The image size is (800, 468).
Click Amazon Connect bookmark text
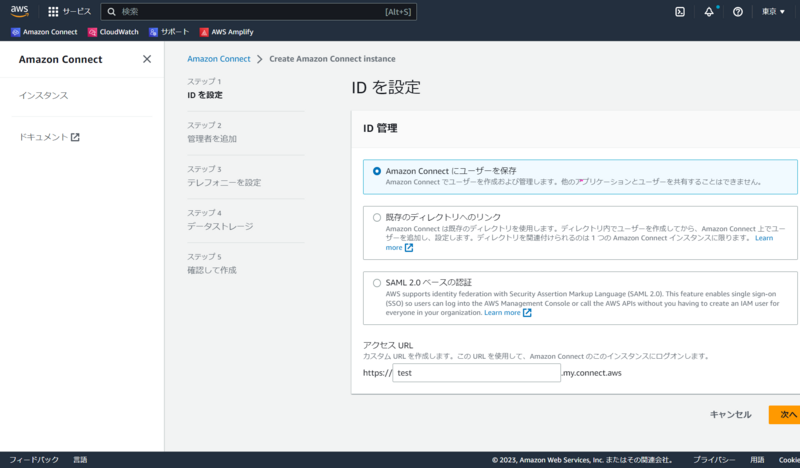[50, 32]
